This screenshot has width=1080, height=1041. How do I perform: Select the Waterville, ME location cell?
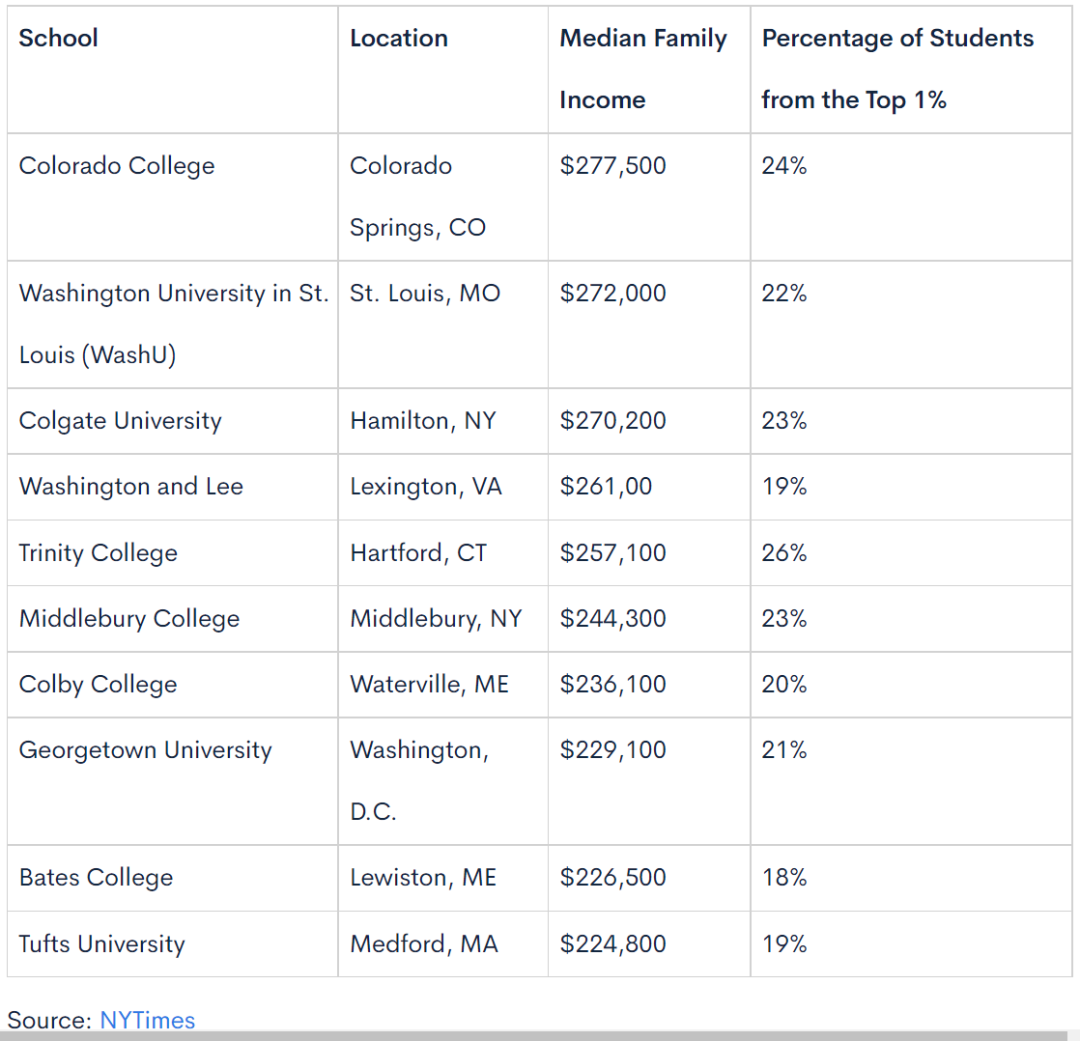click(x=429, y=684)
